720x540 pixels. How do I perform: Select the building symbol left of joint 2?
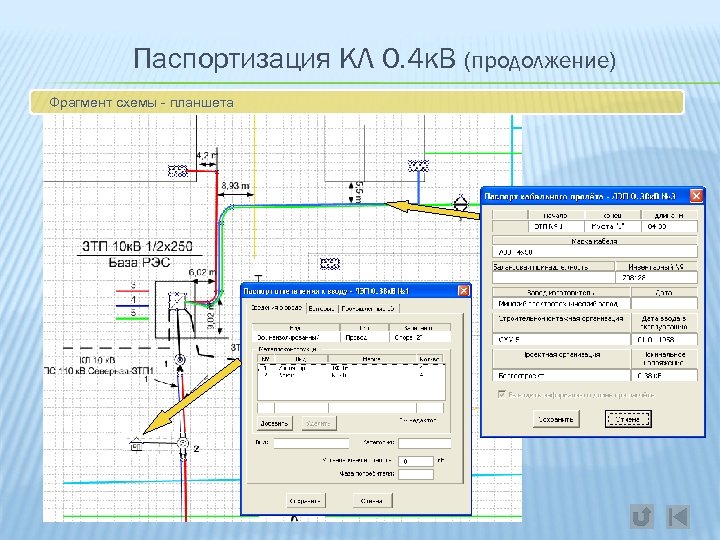[136, 444]
